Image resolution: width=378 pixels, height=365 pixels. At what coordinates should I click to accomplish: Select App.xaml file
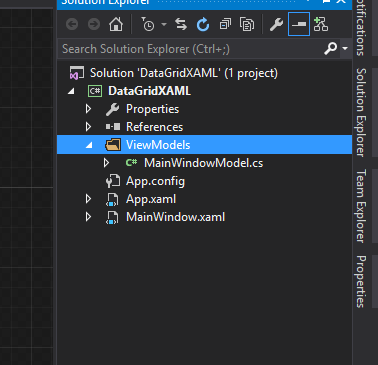pos(151,199)
